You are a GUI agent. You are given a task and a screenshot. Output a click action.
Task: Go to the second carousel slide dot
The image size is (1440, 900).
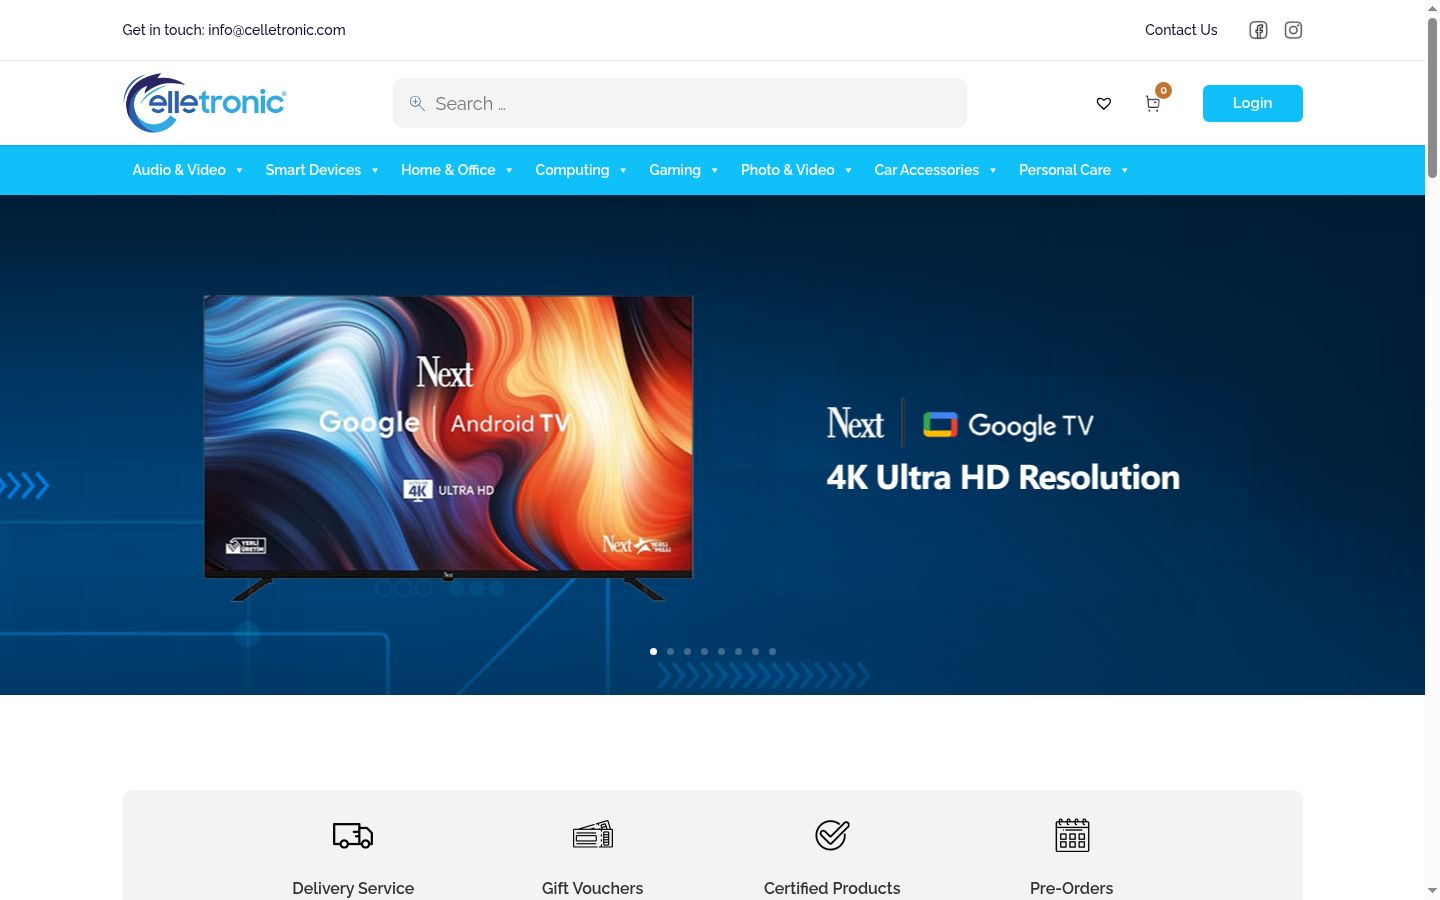coord(671,651)
